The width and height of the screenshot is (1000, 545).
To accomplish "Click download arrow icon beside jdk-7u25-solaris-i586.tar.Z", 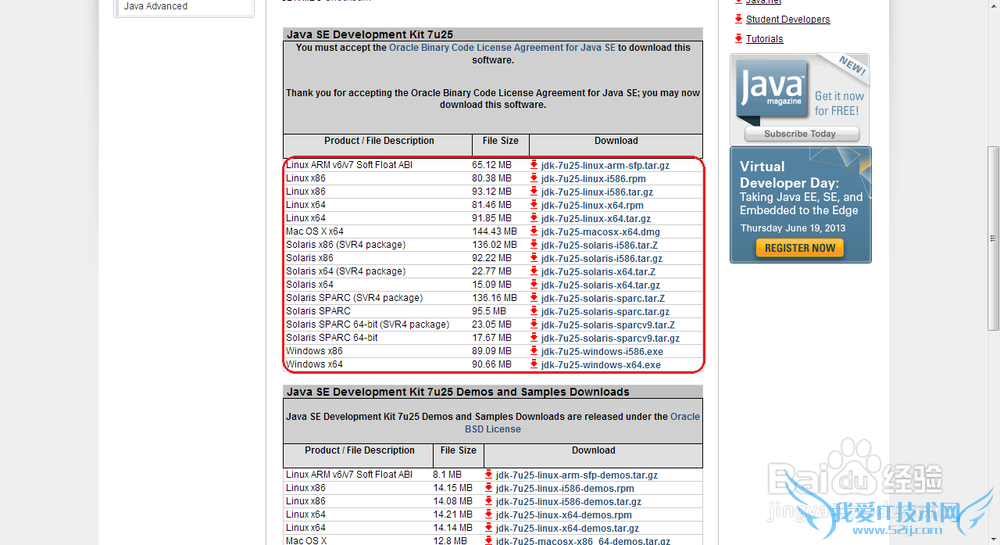I will (x=534, y=245).
